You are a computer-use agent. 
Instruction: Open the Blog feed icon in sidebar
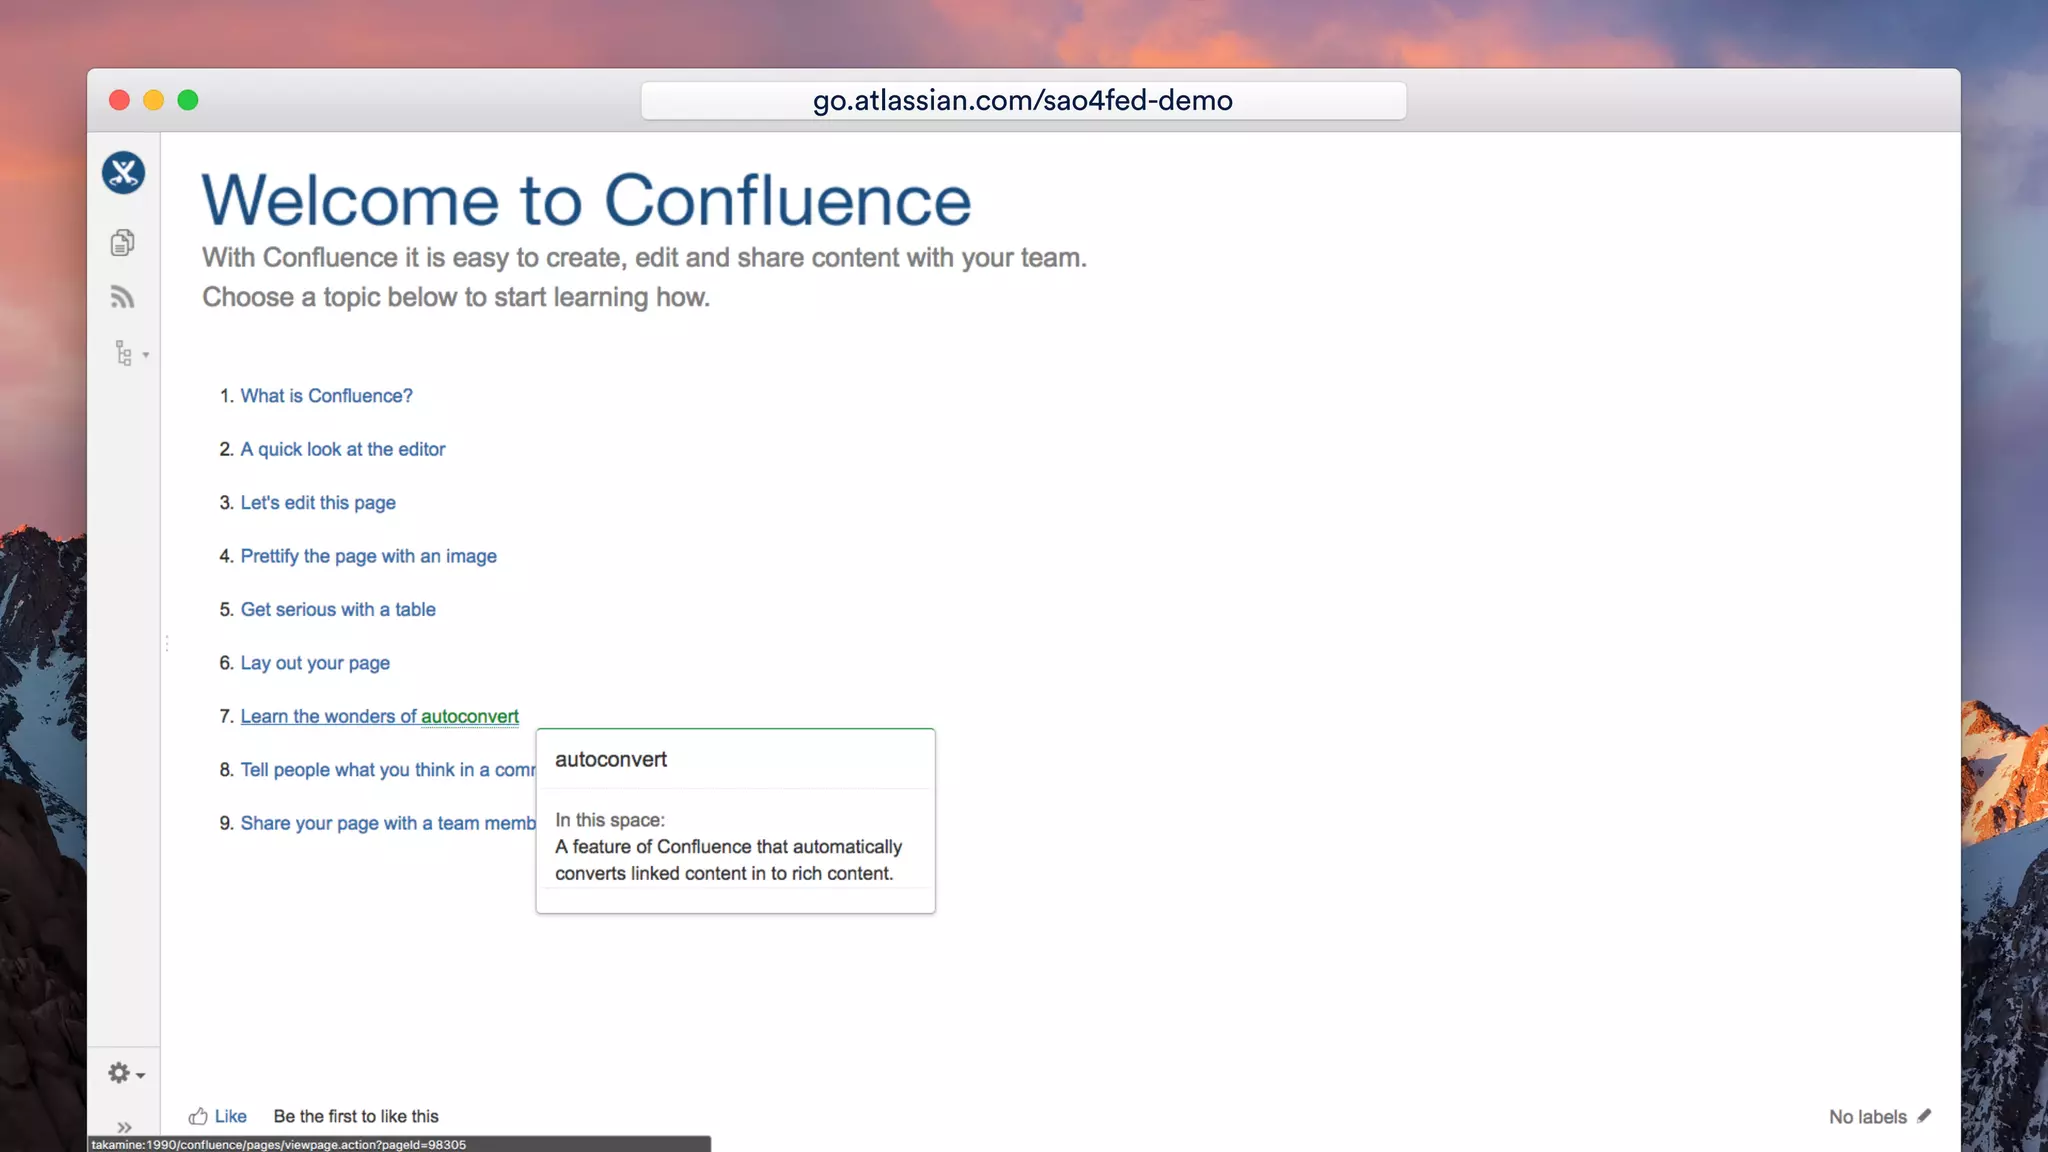[x=122, y=297]
